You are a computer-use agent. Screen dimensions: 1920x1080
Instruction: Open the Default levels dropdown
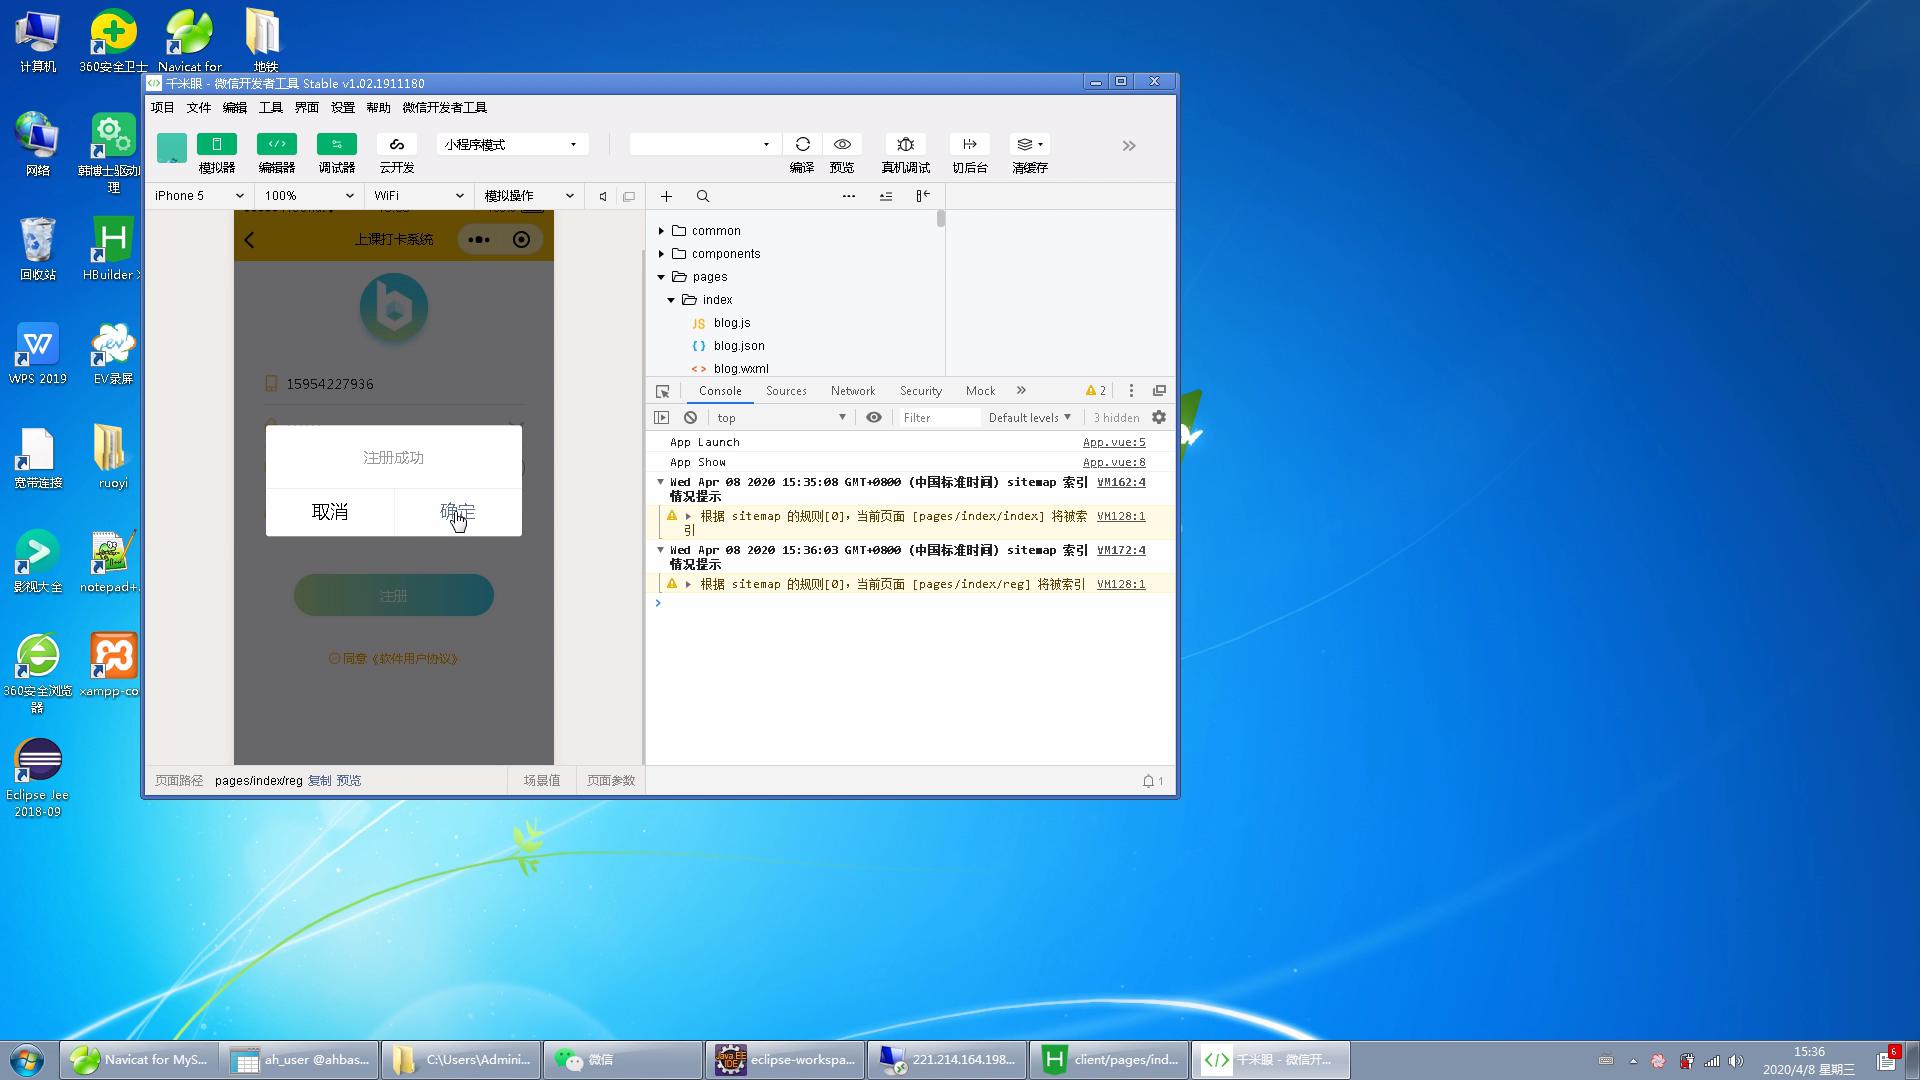[1029, 418]
